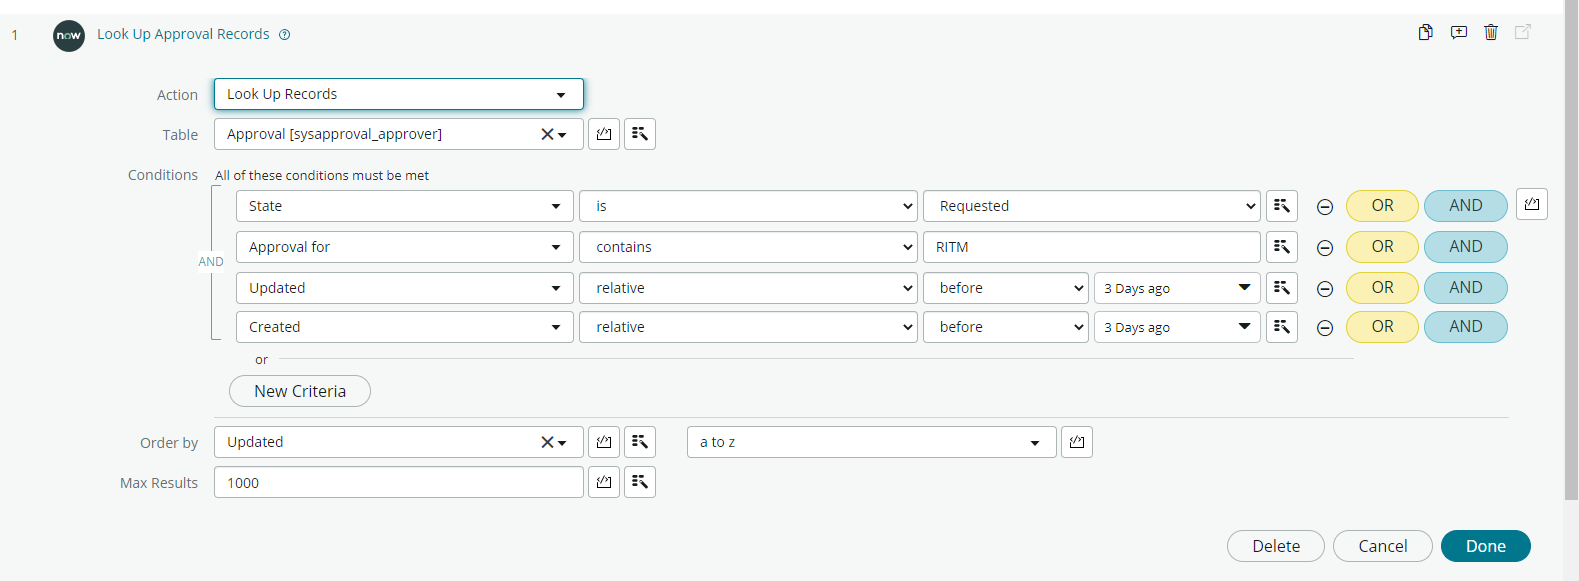Image resolution: width=1579 pixels, height=581 pixels.
Task: Click AND button on Approval for row
Action: pyautogui.click(x=1466, y=247)
